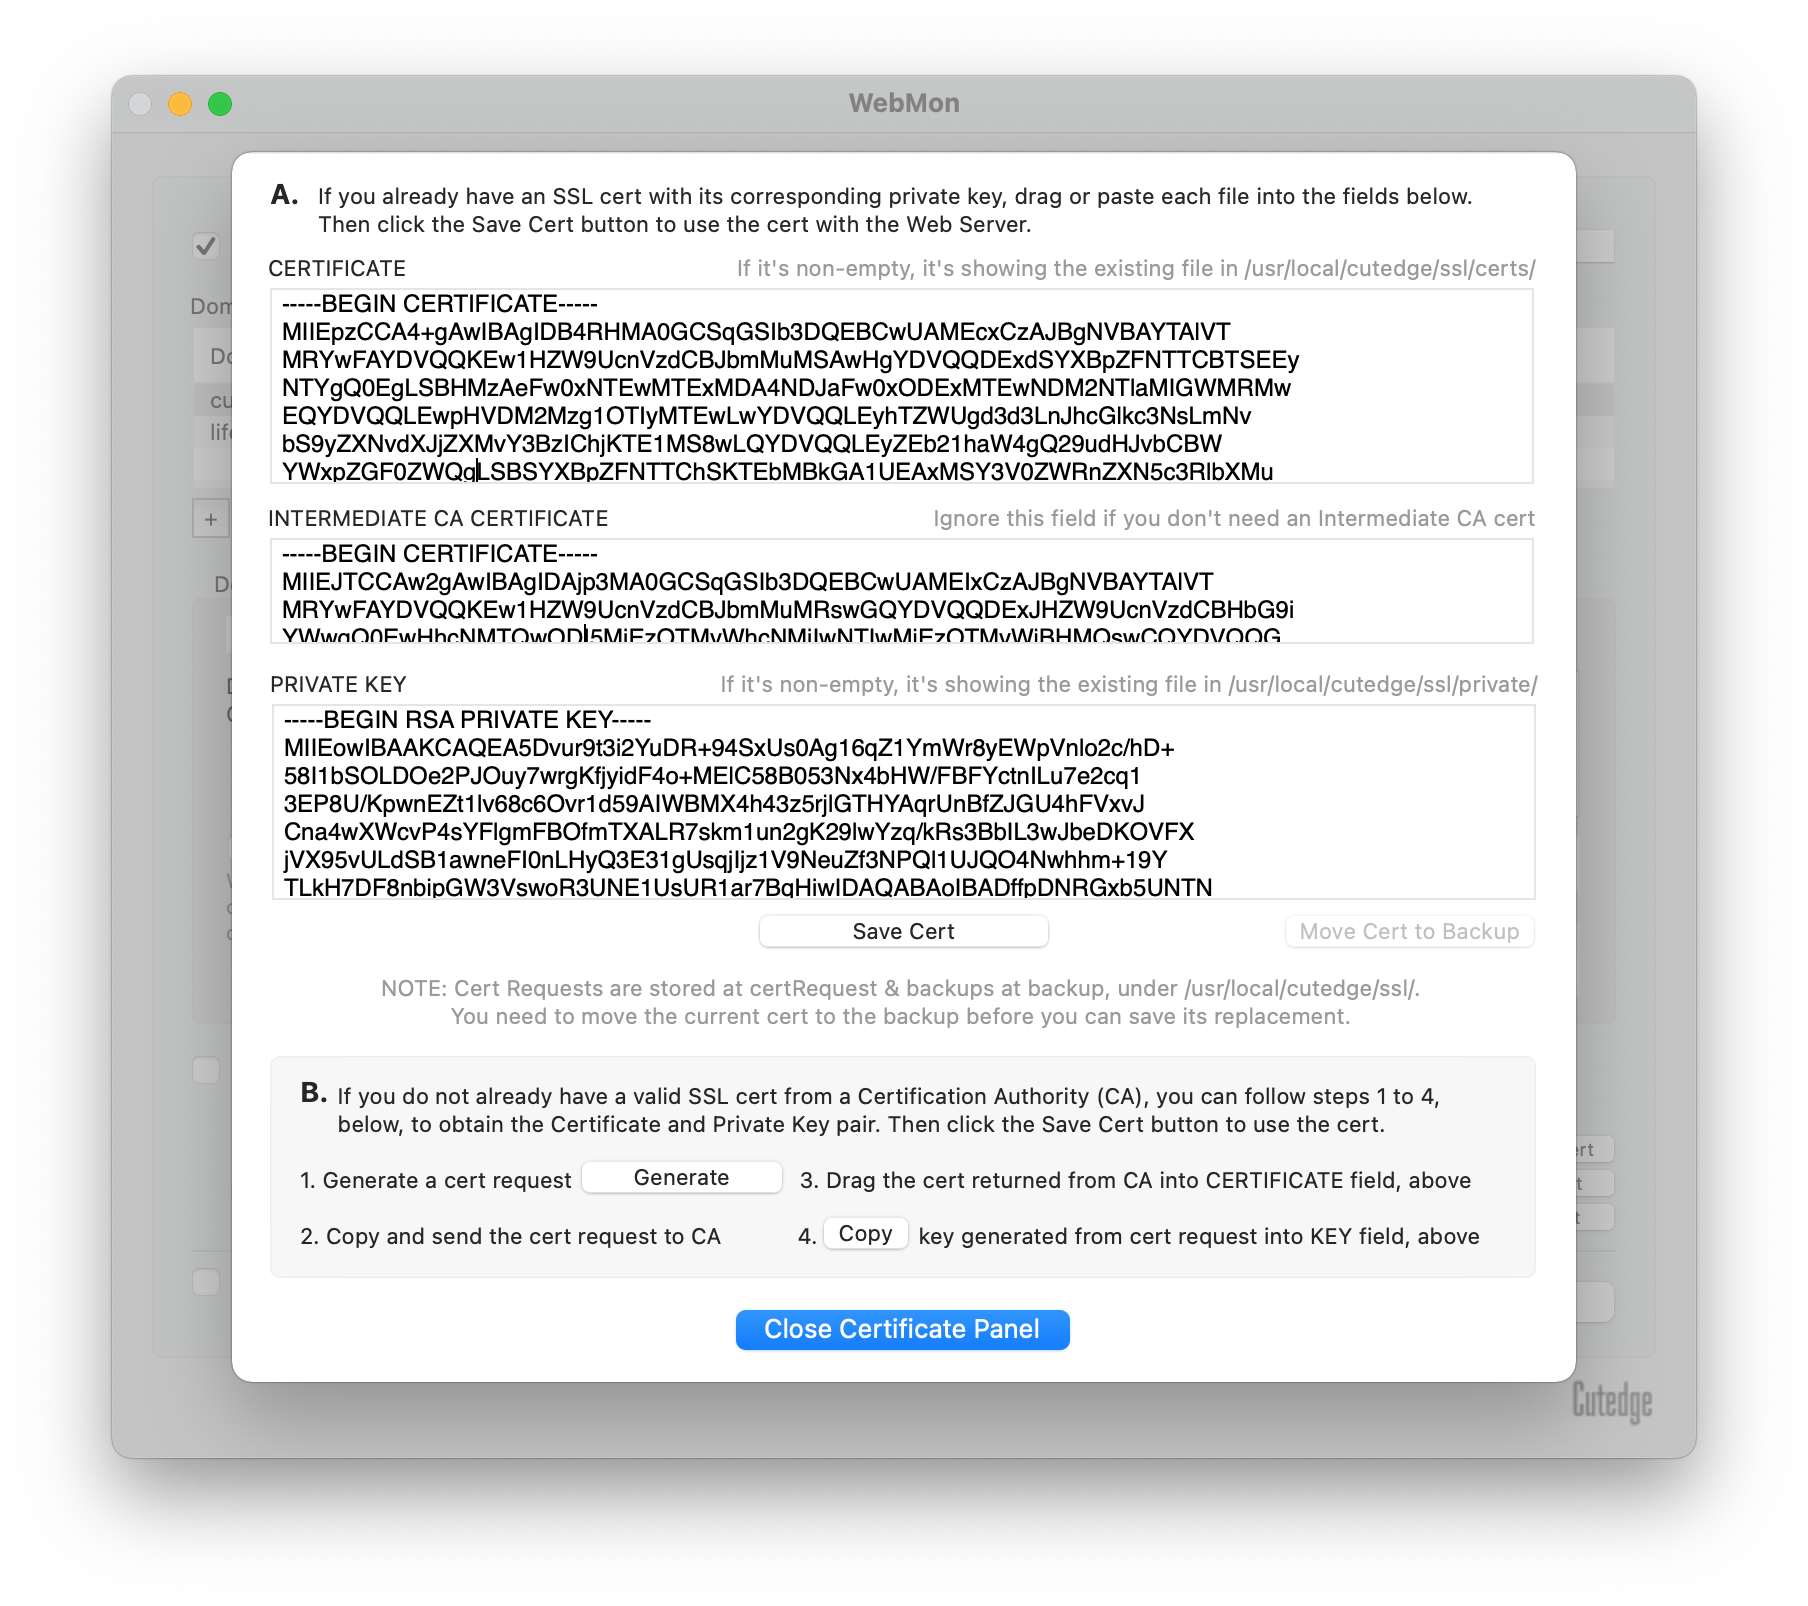Copy the key generated from cert request
The height and width of the screenshot is (1606, 1808).
coord(865,1233)
